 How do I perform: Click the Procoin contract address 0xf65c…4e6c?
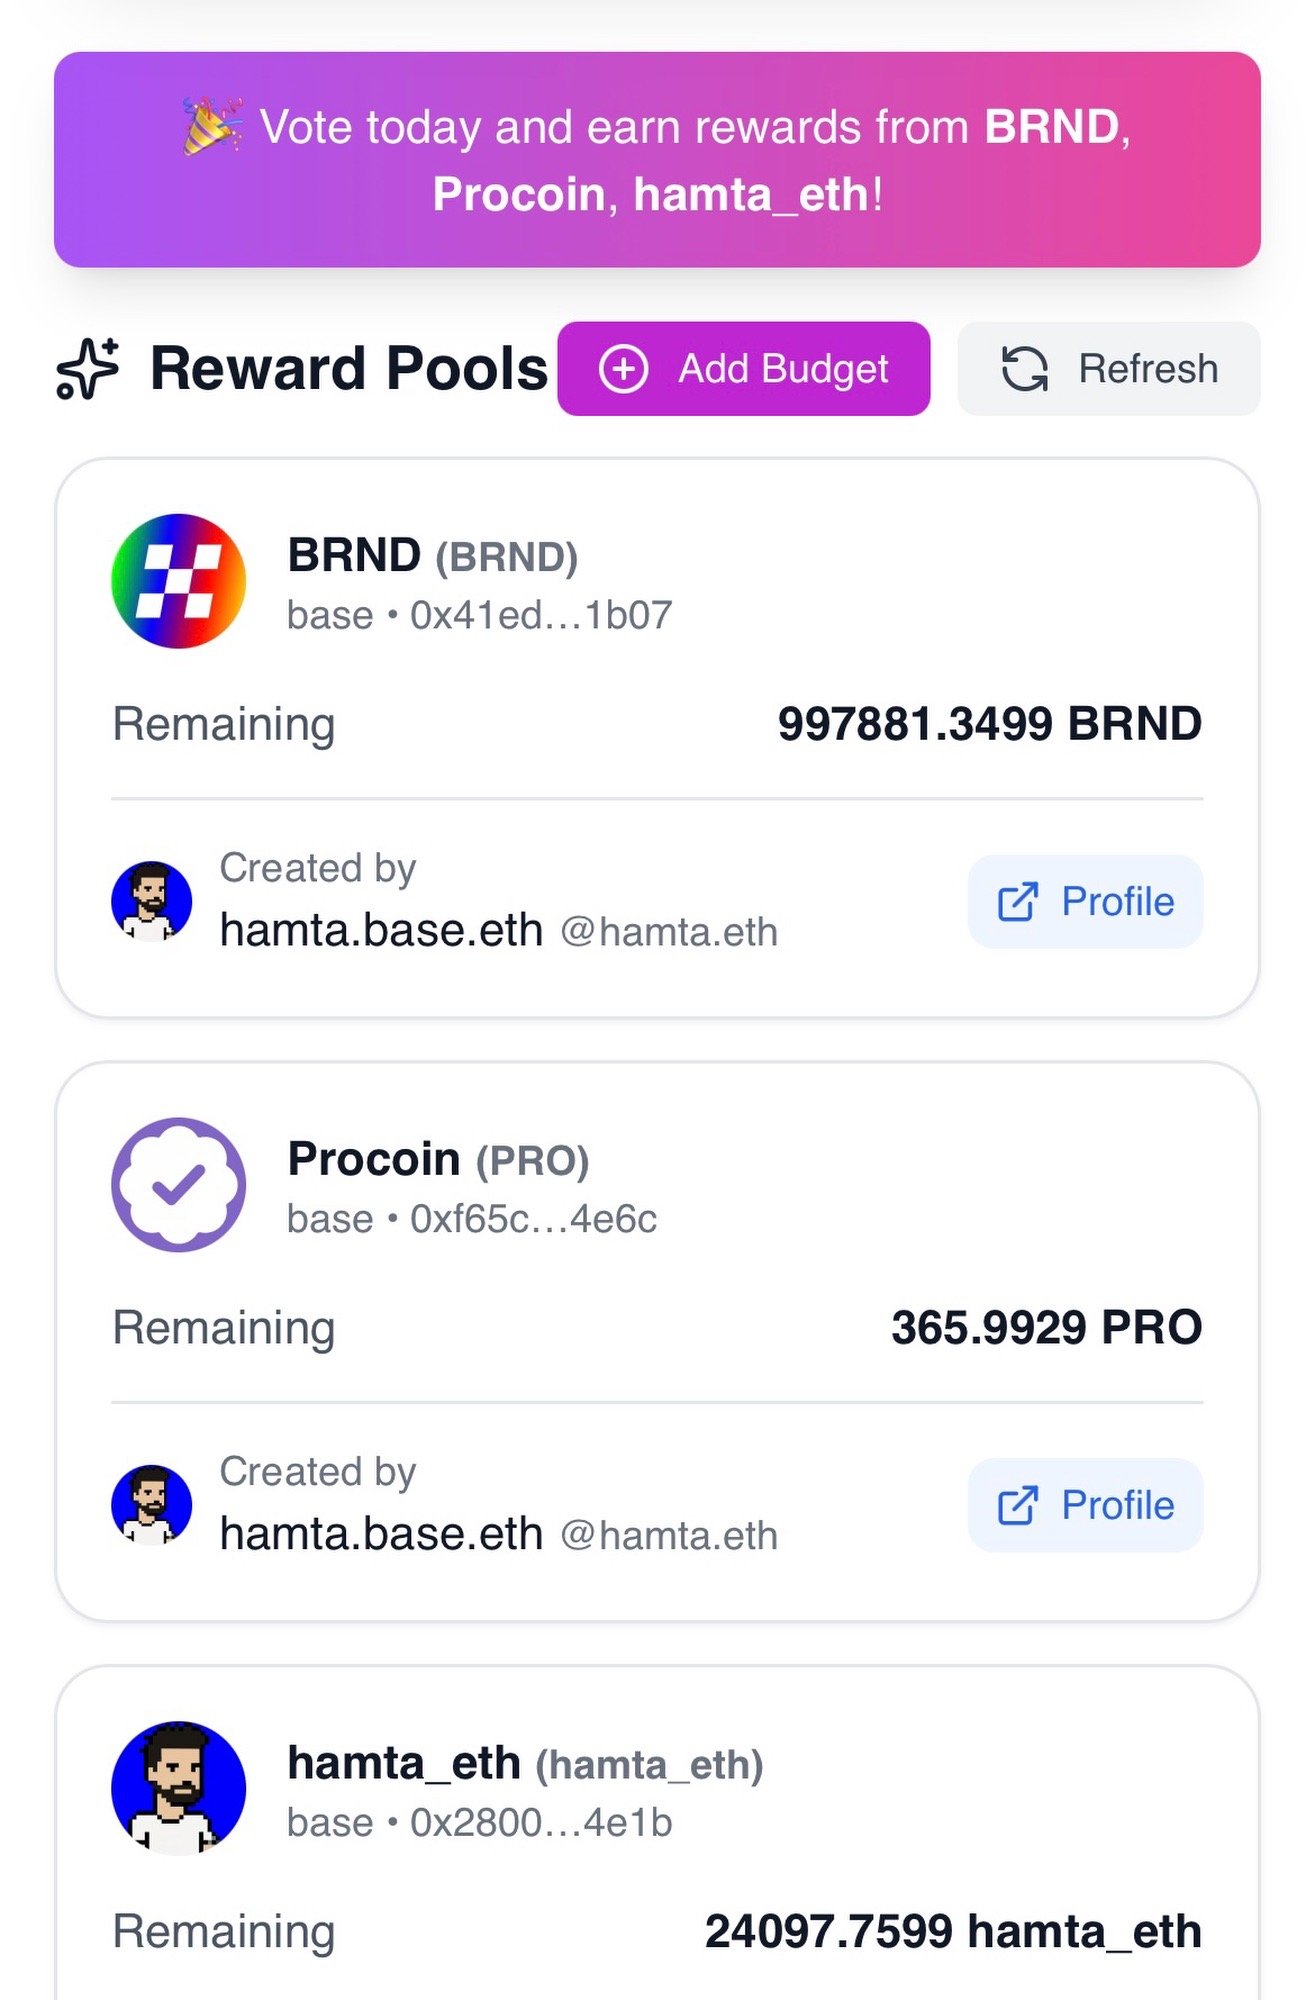click(x=533, y=1219)
